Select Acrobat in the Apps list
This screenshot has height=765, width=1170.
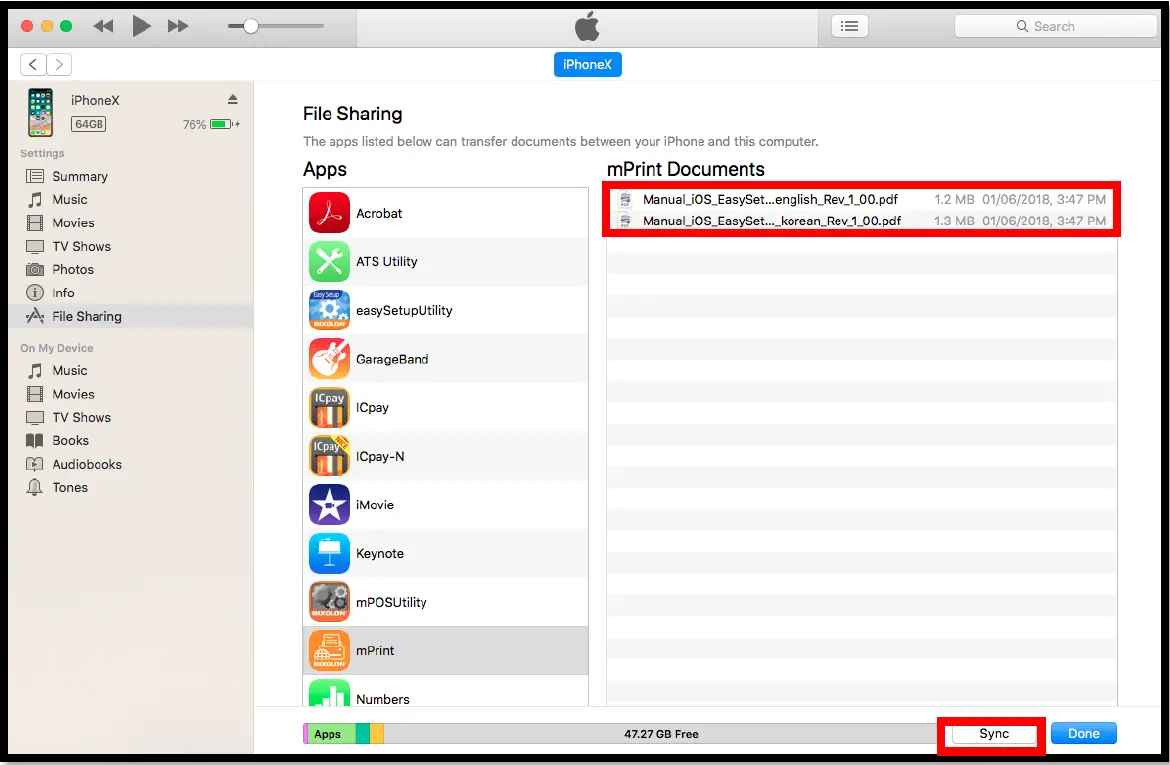(x=330, y=212)
